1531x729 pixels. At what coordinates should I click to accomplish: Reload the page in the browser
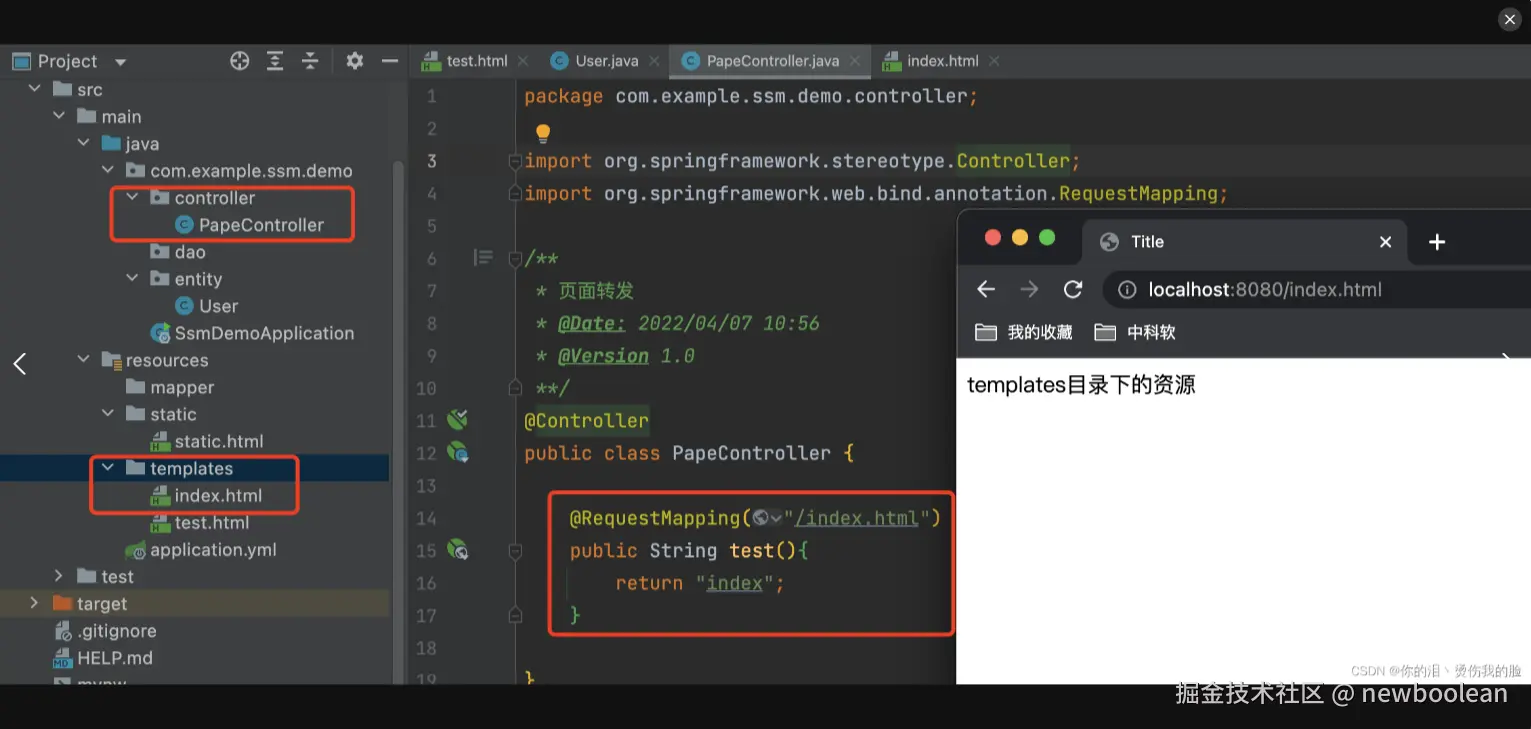click(x=1073, y=289)
